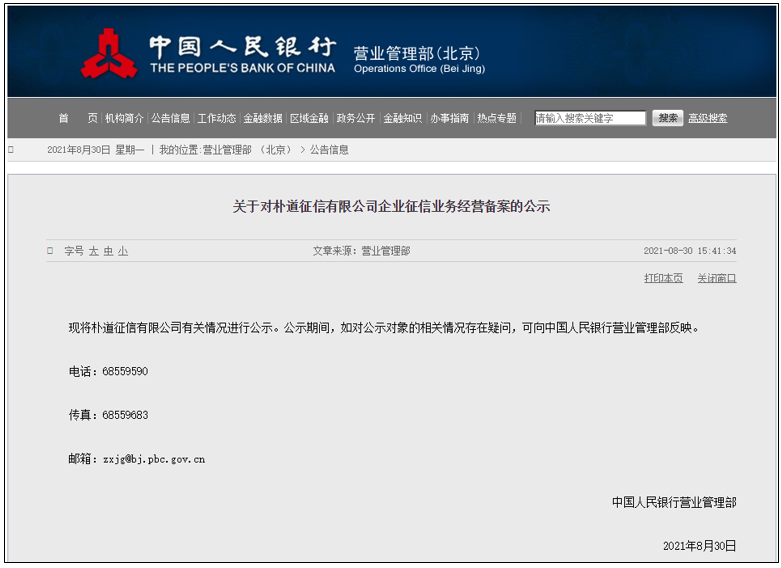781x568 pixels.
Task: Go to 金融知识 section
Action: point(402,118)
